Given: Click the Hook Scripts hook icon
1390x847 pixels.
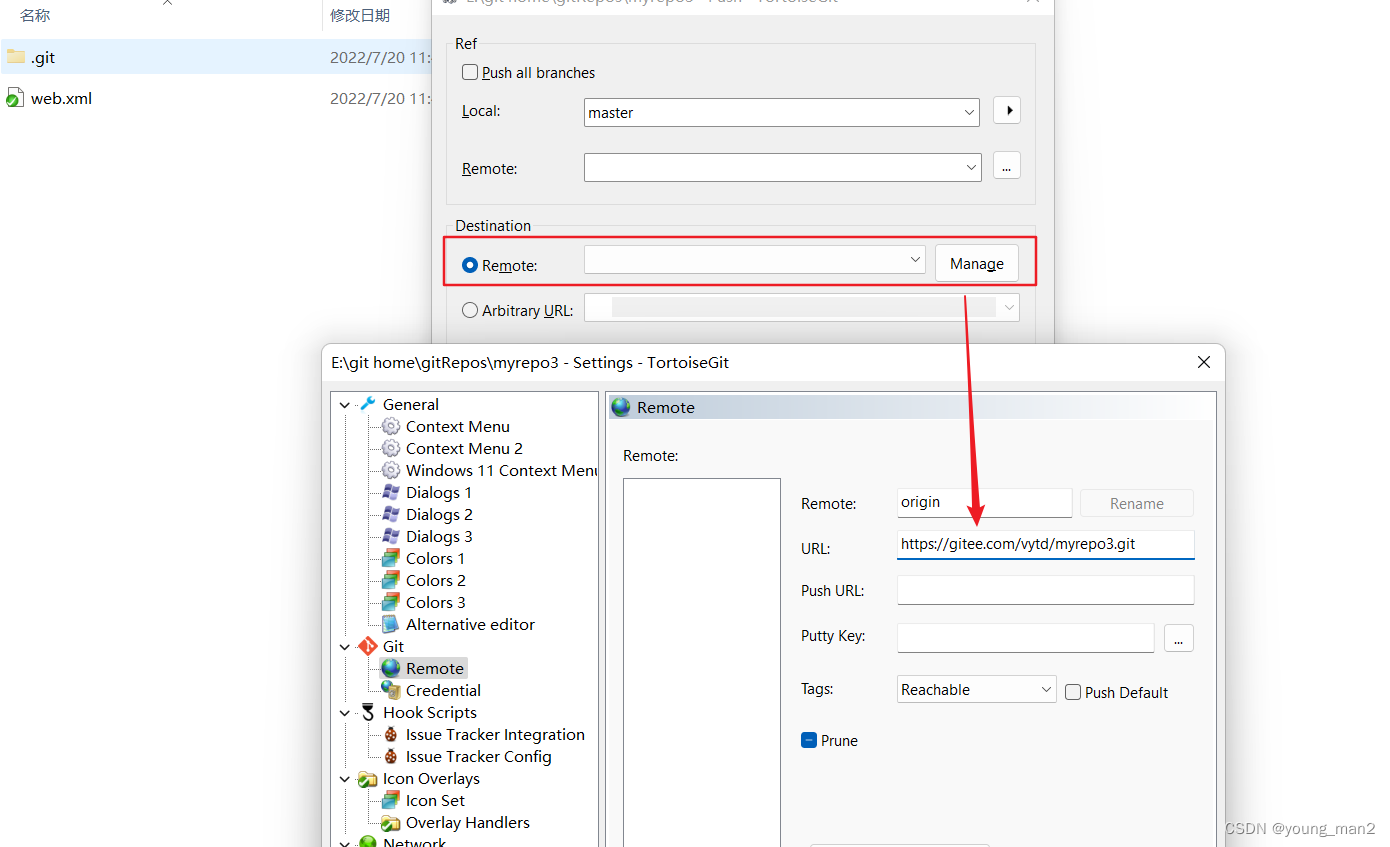Looking at the screenshot, I should (368, 712).
